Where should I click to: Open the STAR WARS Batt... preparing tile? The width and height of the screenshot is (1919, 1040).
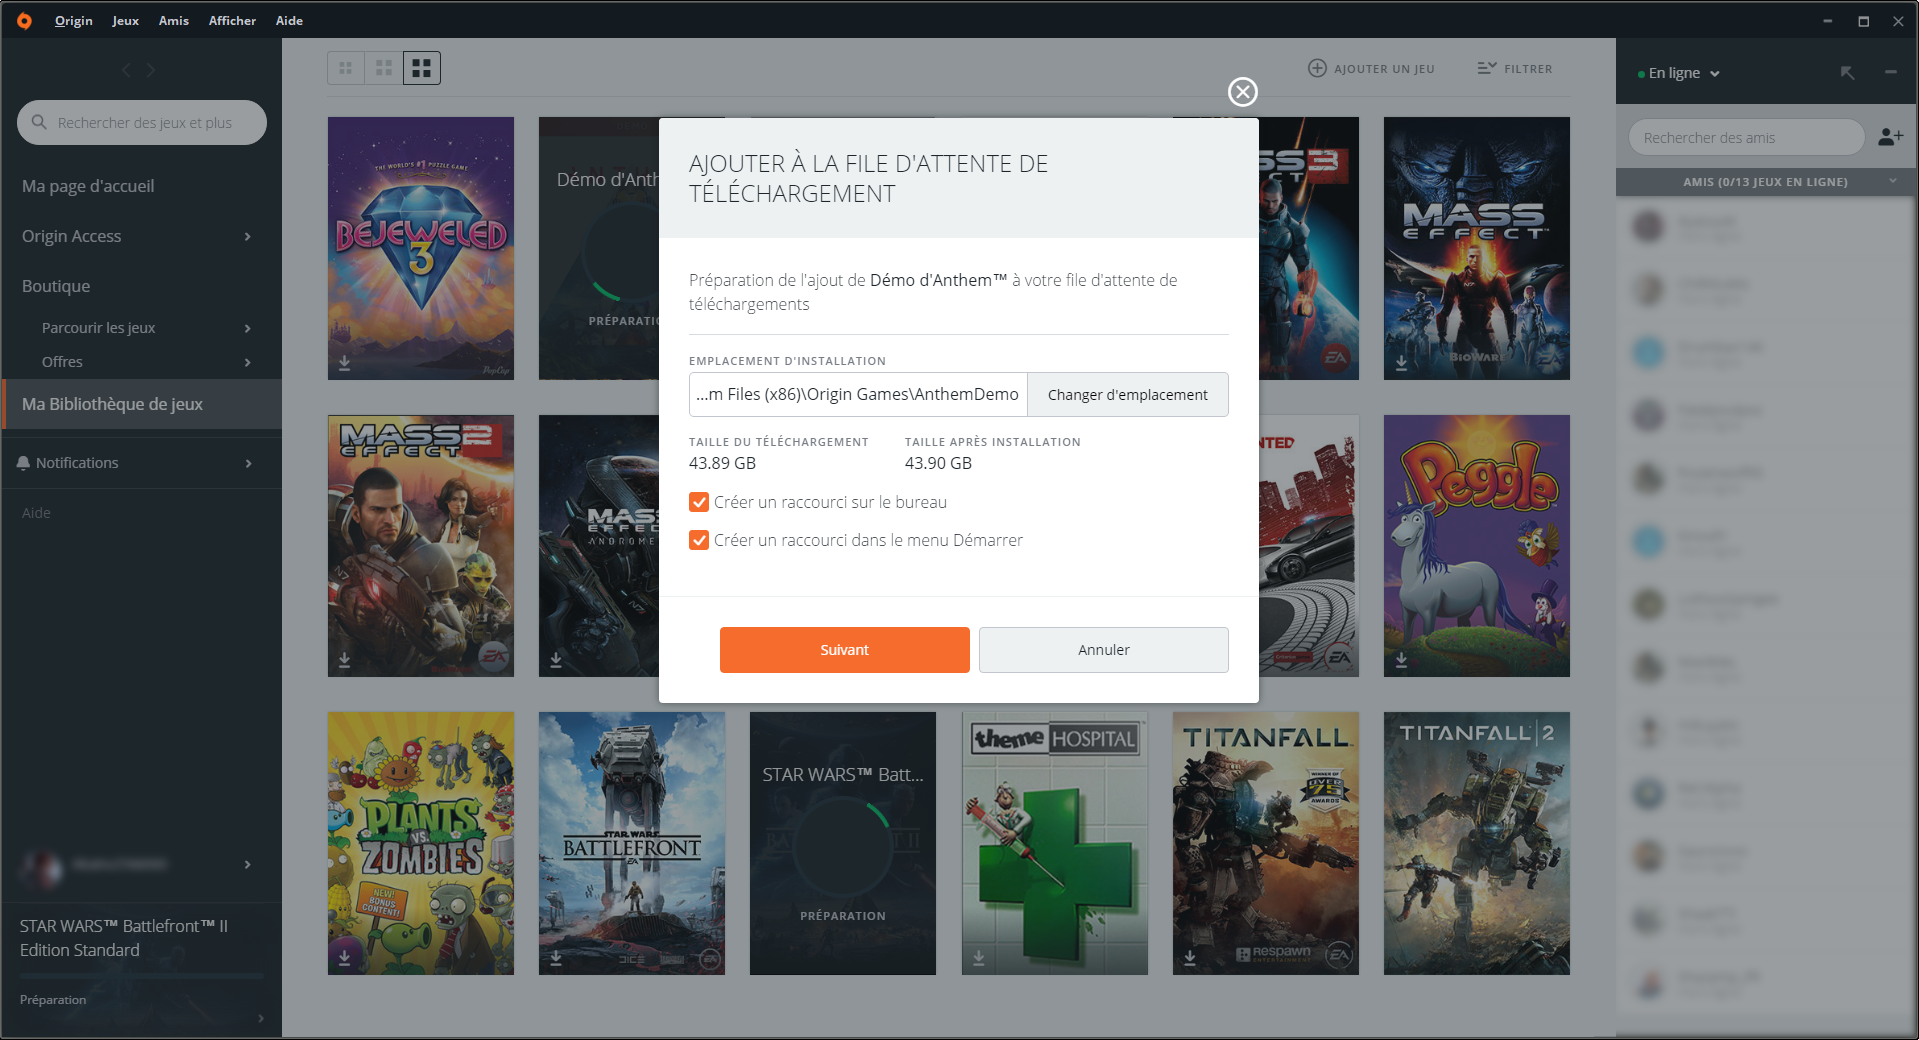[x=843, y=843]
